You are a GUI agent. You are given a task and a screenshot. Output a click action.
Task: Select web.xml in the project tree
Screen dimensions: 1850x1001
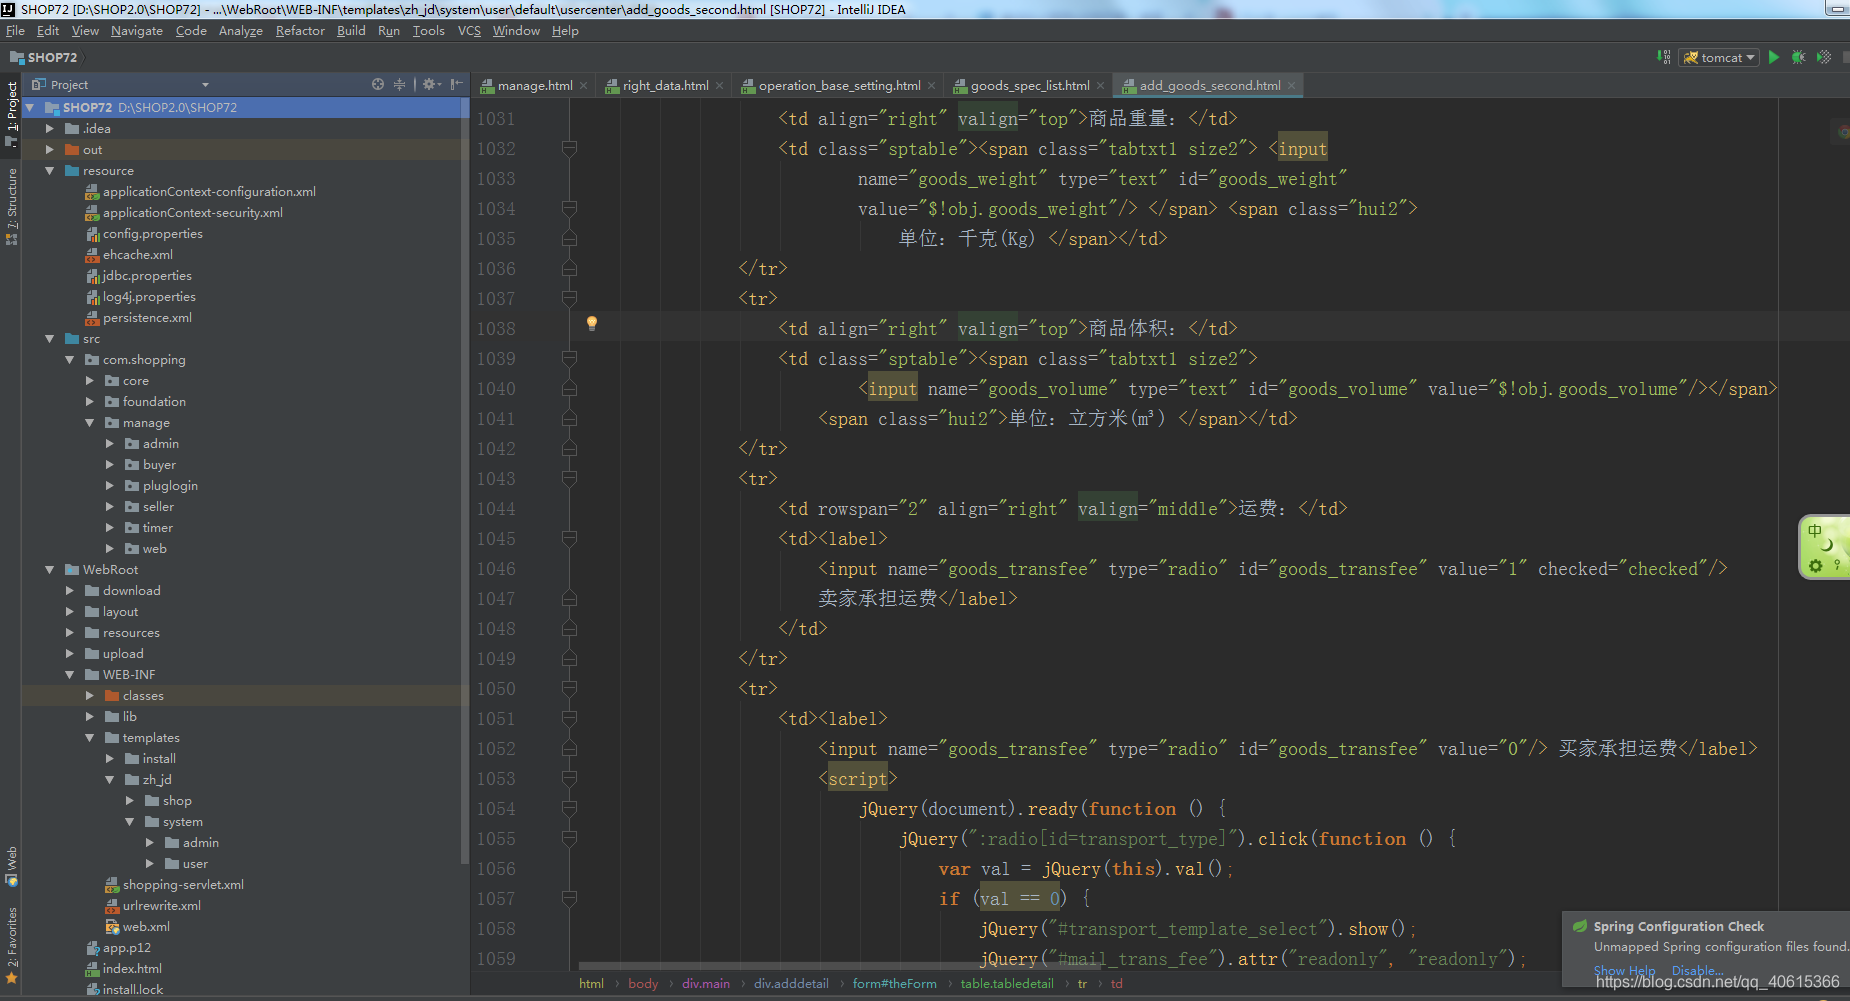point(146,926)
